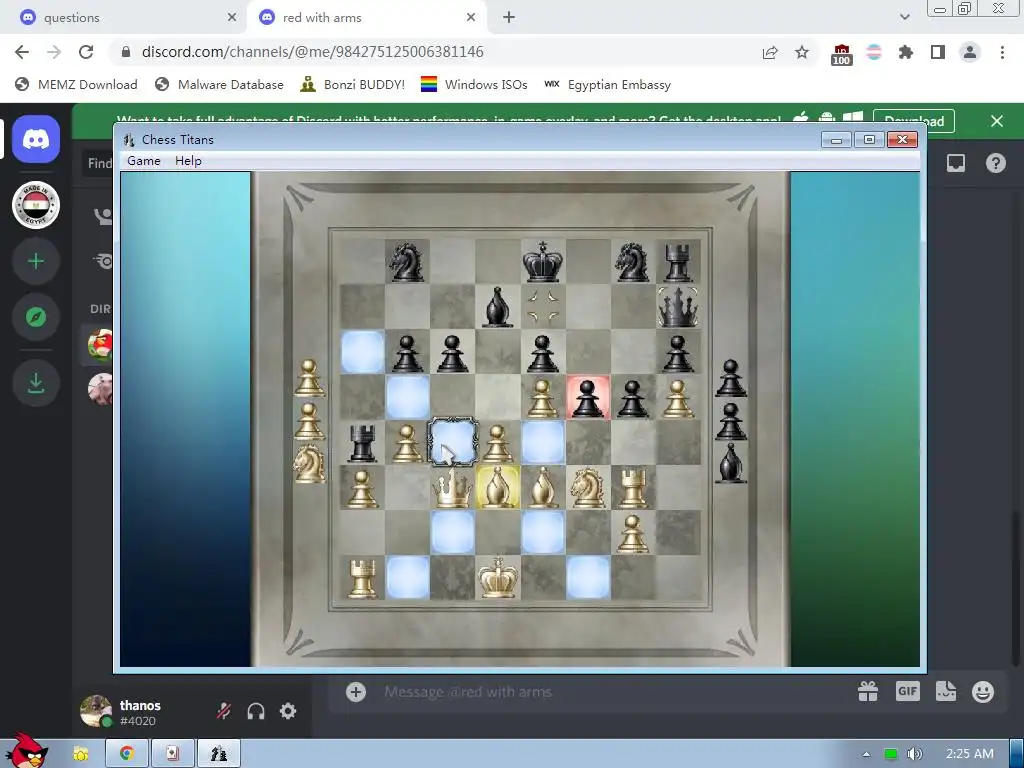Viewport: 1024px width, 768px height.
Task: Attach a file with the plus button
Action: coord(356,692)
